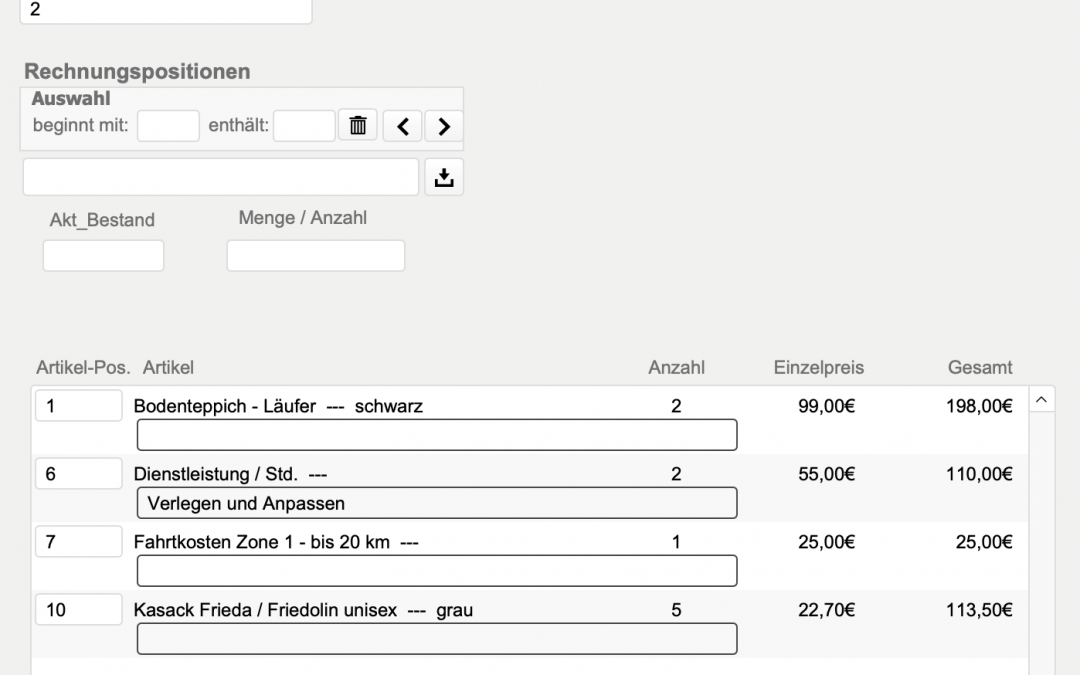This screenshot has width=1080, height=675.
Task: Select the Dienstleistung / Std. article row
Action: tap(380, 475)
